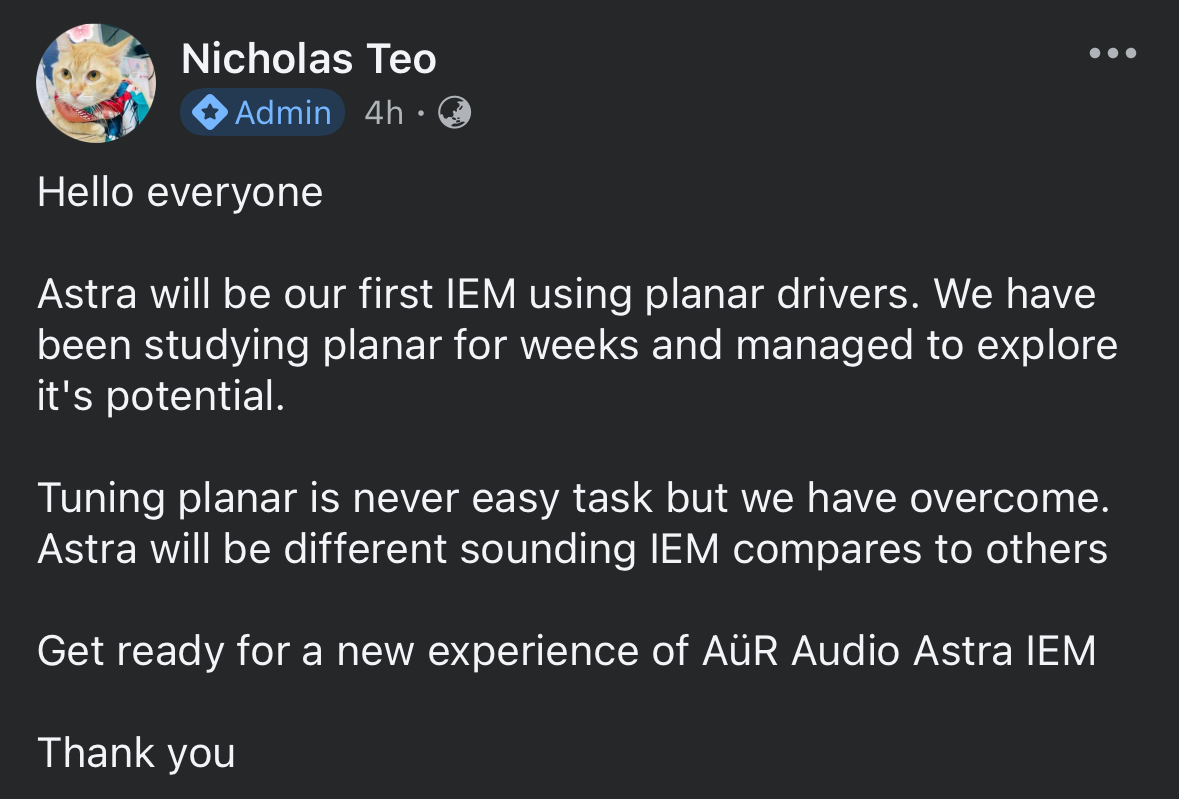
Task: Open Nicholas Teo's profile name link
Action: [308, 59]
